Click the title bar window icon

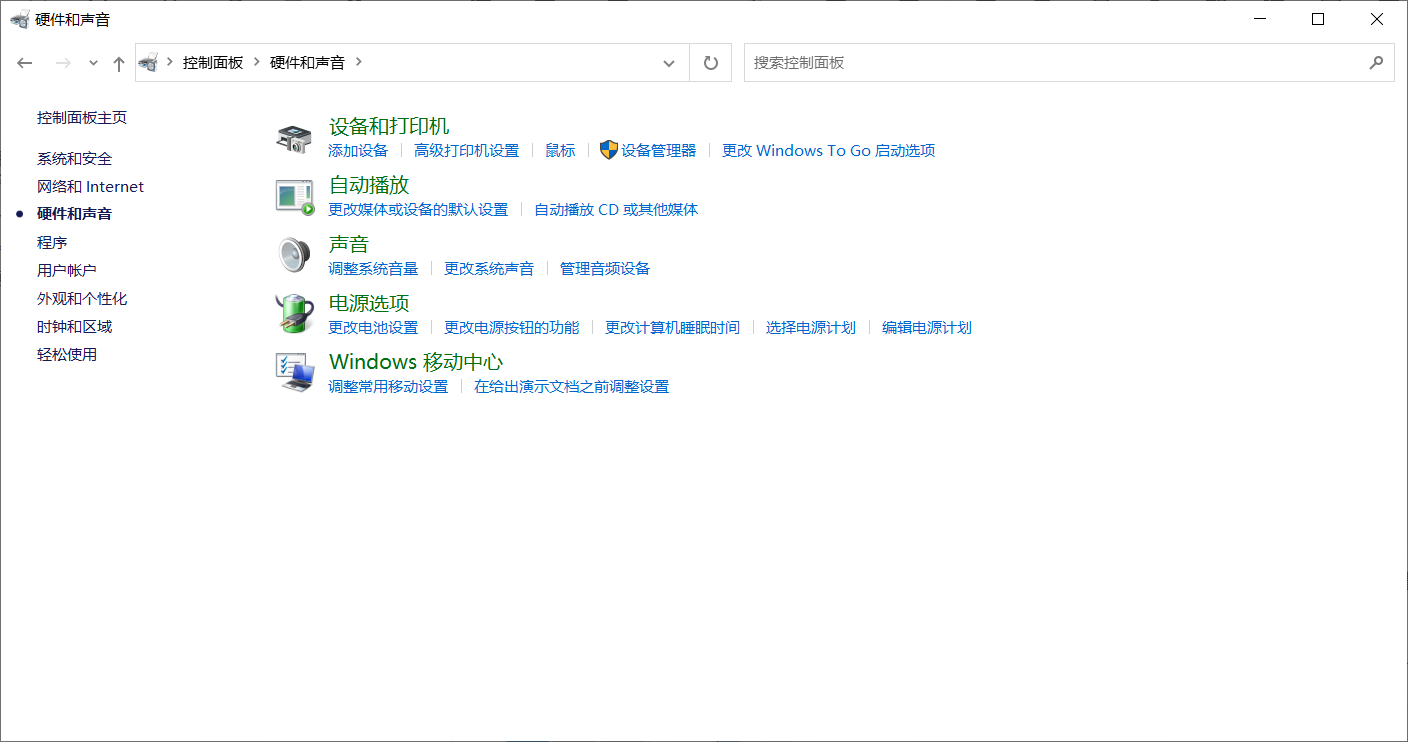point(19,19)
